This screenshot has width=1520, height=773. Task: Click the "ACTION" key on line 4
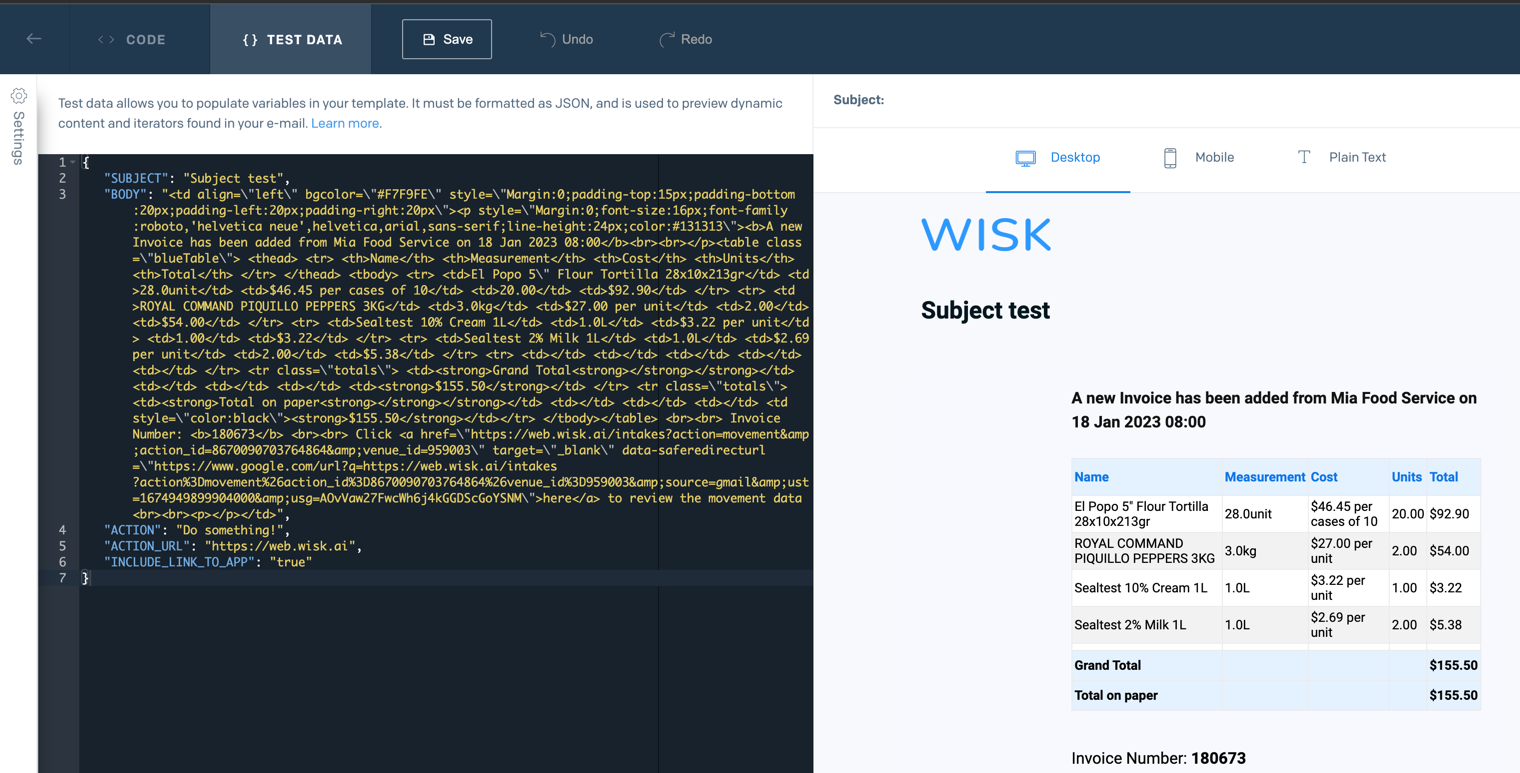132,530
